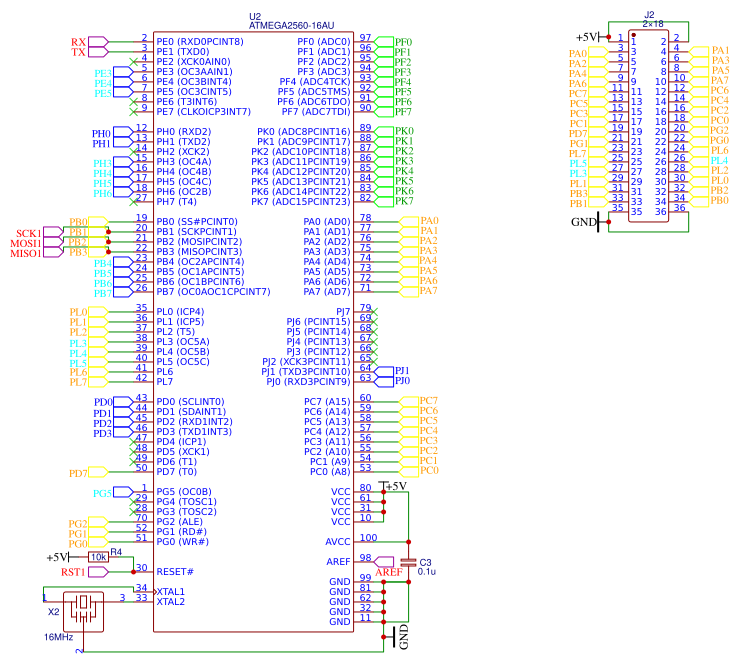740x666 pixels.
Task: Click the 10k resistor R4 symbol
Action: (99, 557)
